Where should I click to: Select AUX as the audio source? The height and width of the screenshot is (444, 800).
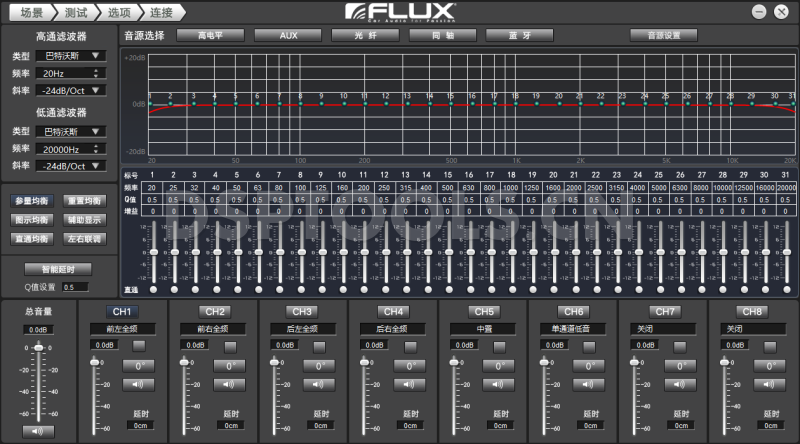[x=288, y=35]
